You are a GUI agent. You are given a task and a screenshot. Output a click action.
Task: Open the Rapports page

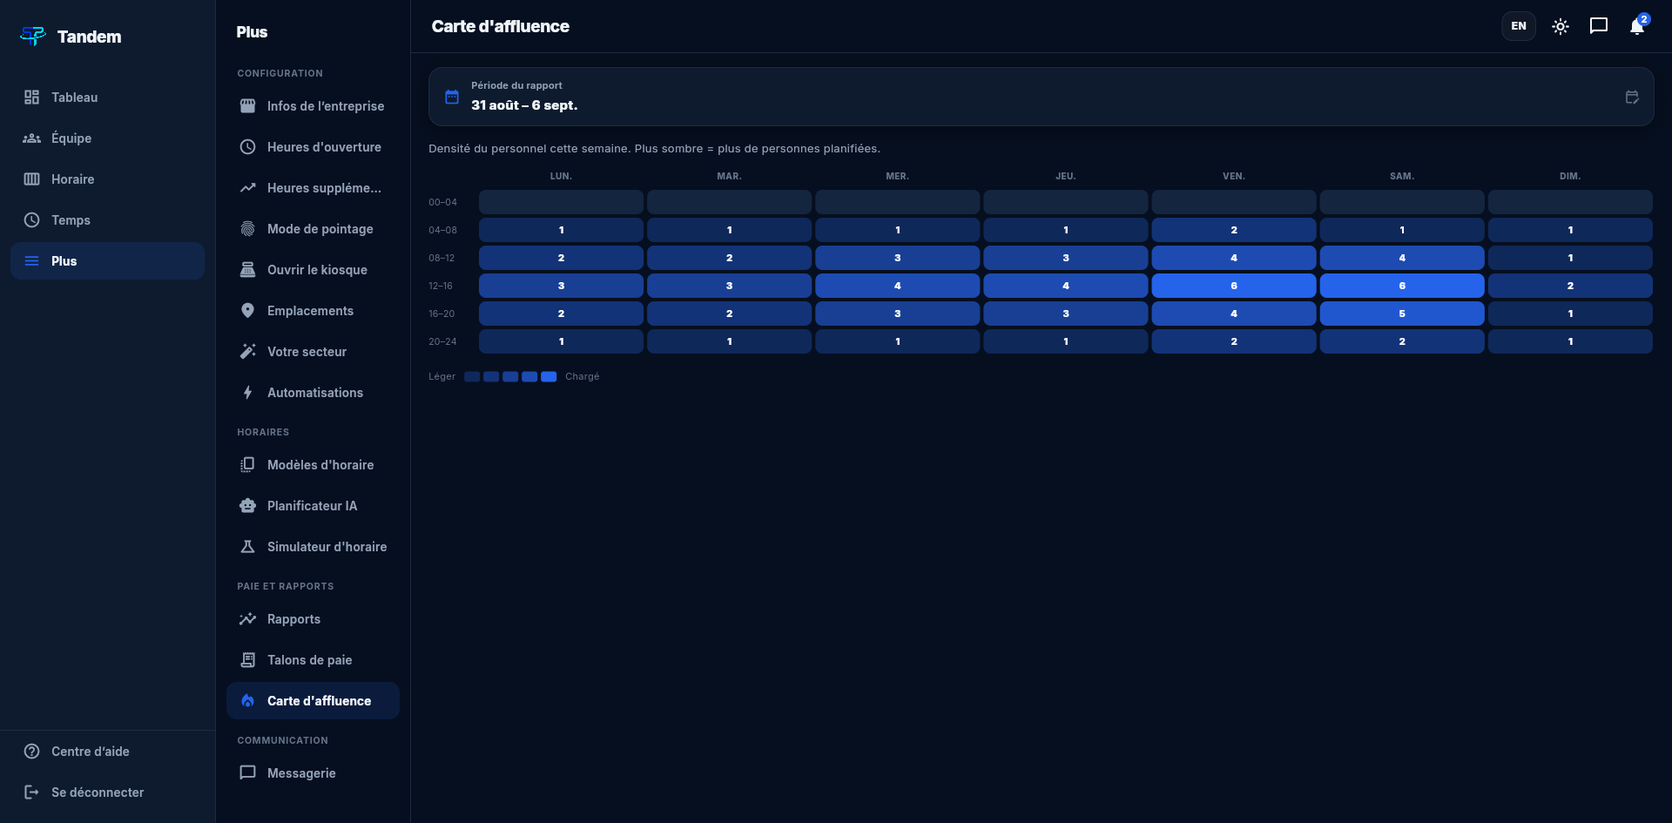click(313, 619)
